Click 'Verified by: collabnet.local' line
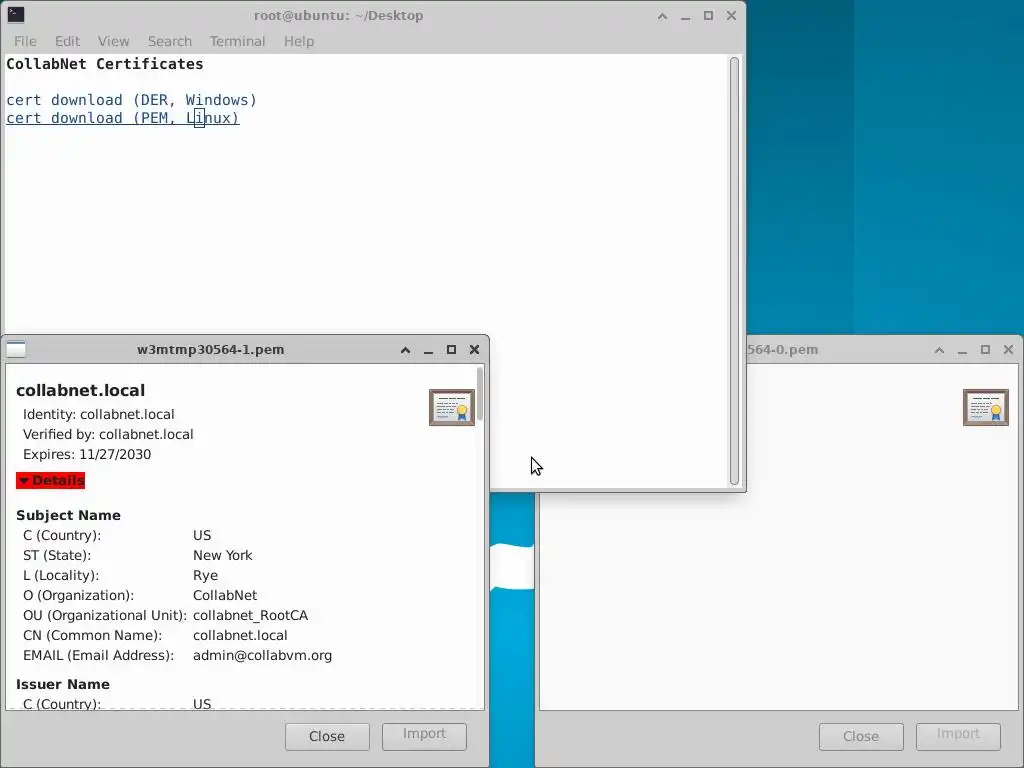 [x=108, y=435]
